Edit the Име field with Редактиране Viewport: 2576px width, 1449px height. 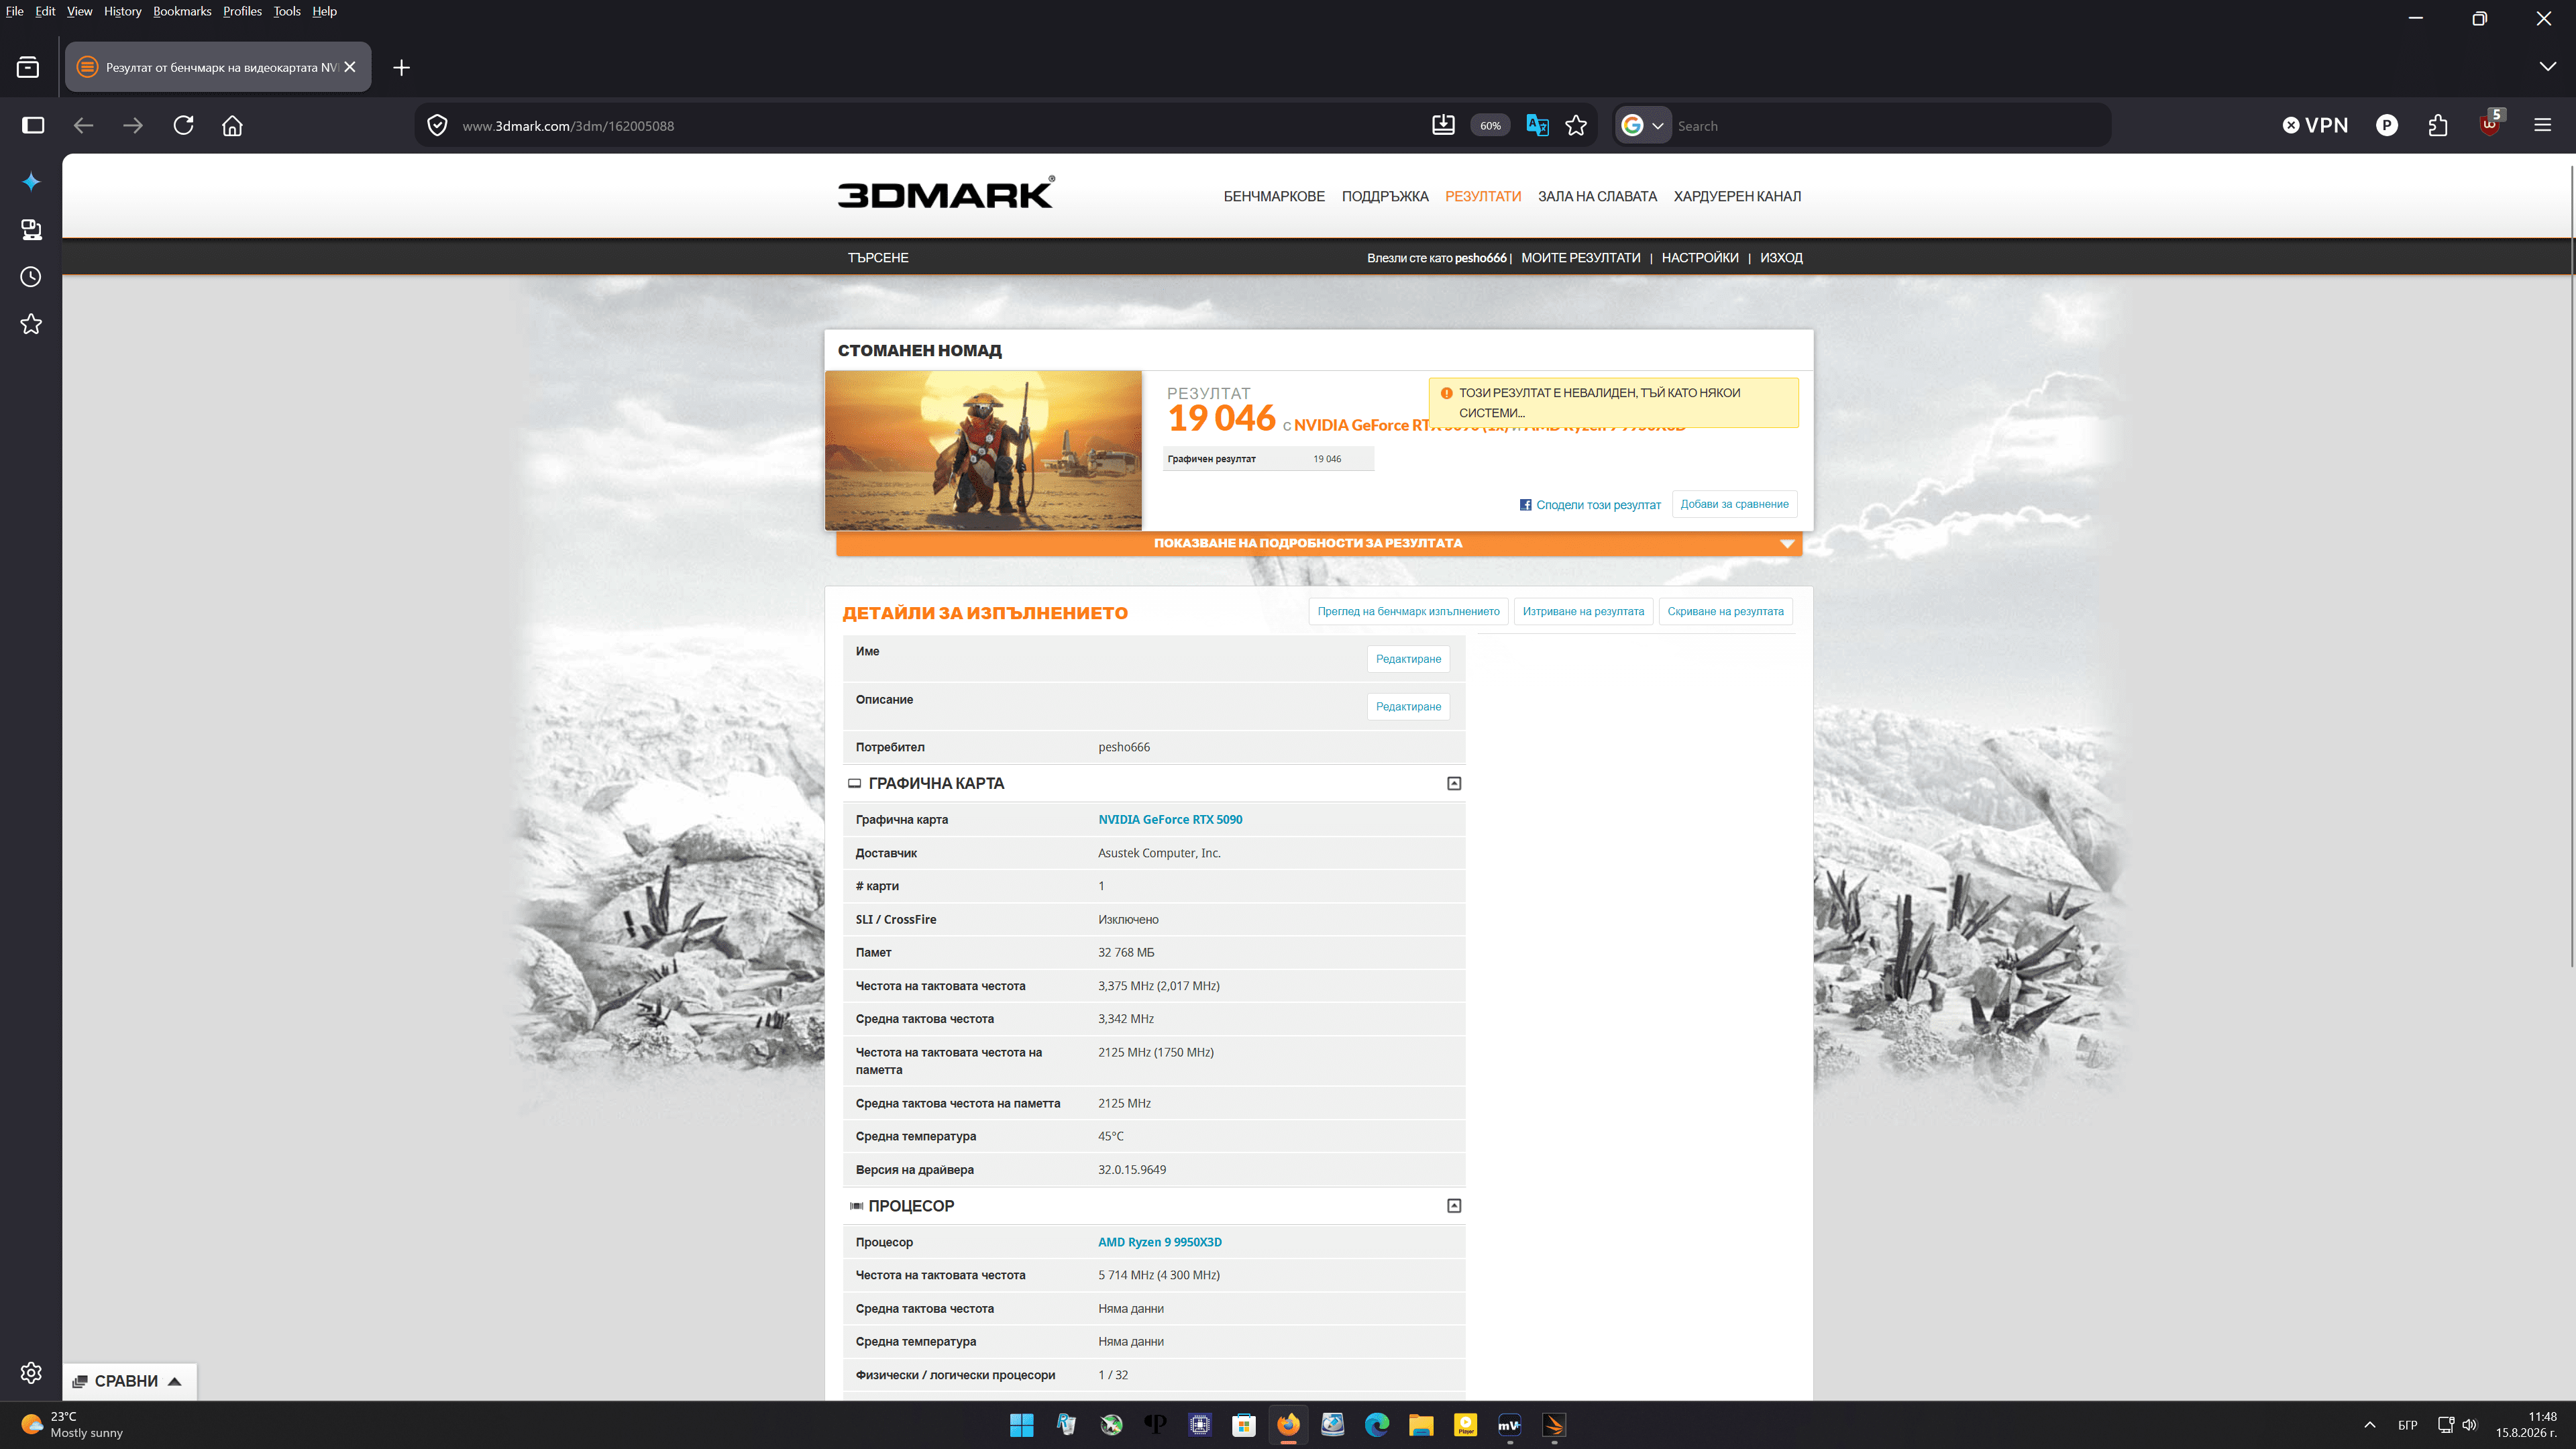pos(1408,659)
